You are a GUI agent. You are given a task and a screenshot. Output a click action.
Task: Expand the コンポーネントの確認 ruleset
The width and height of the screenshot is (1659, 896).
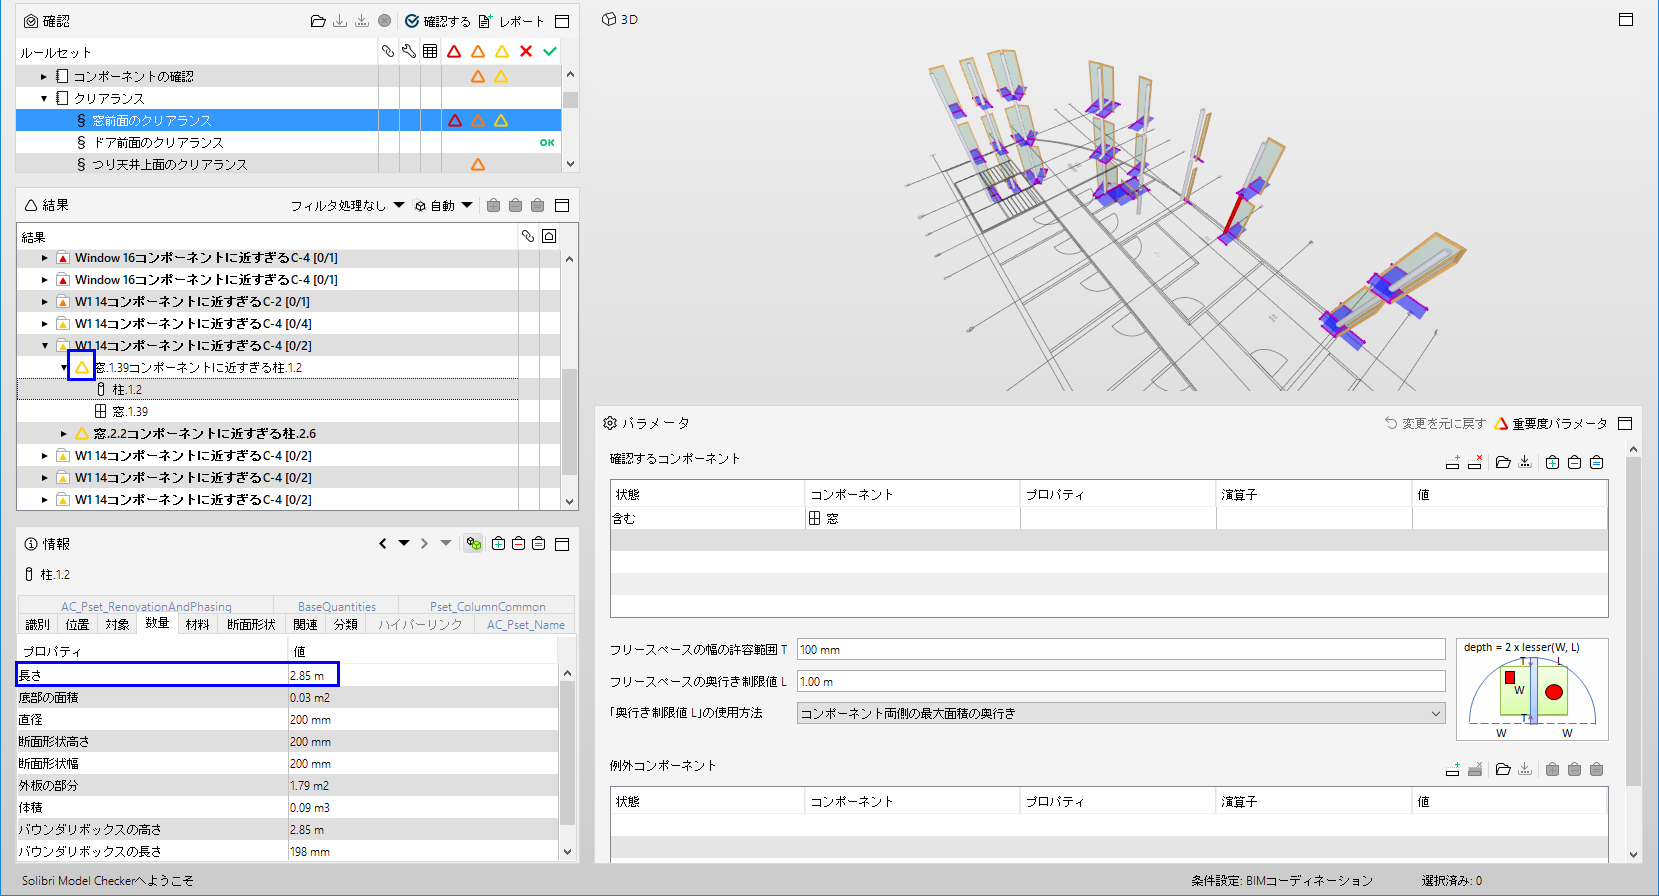pyautogui.click(x=44, y=76)
